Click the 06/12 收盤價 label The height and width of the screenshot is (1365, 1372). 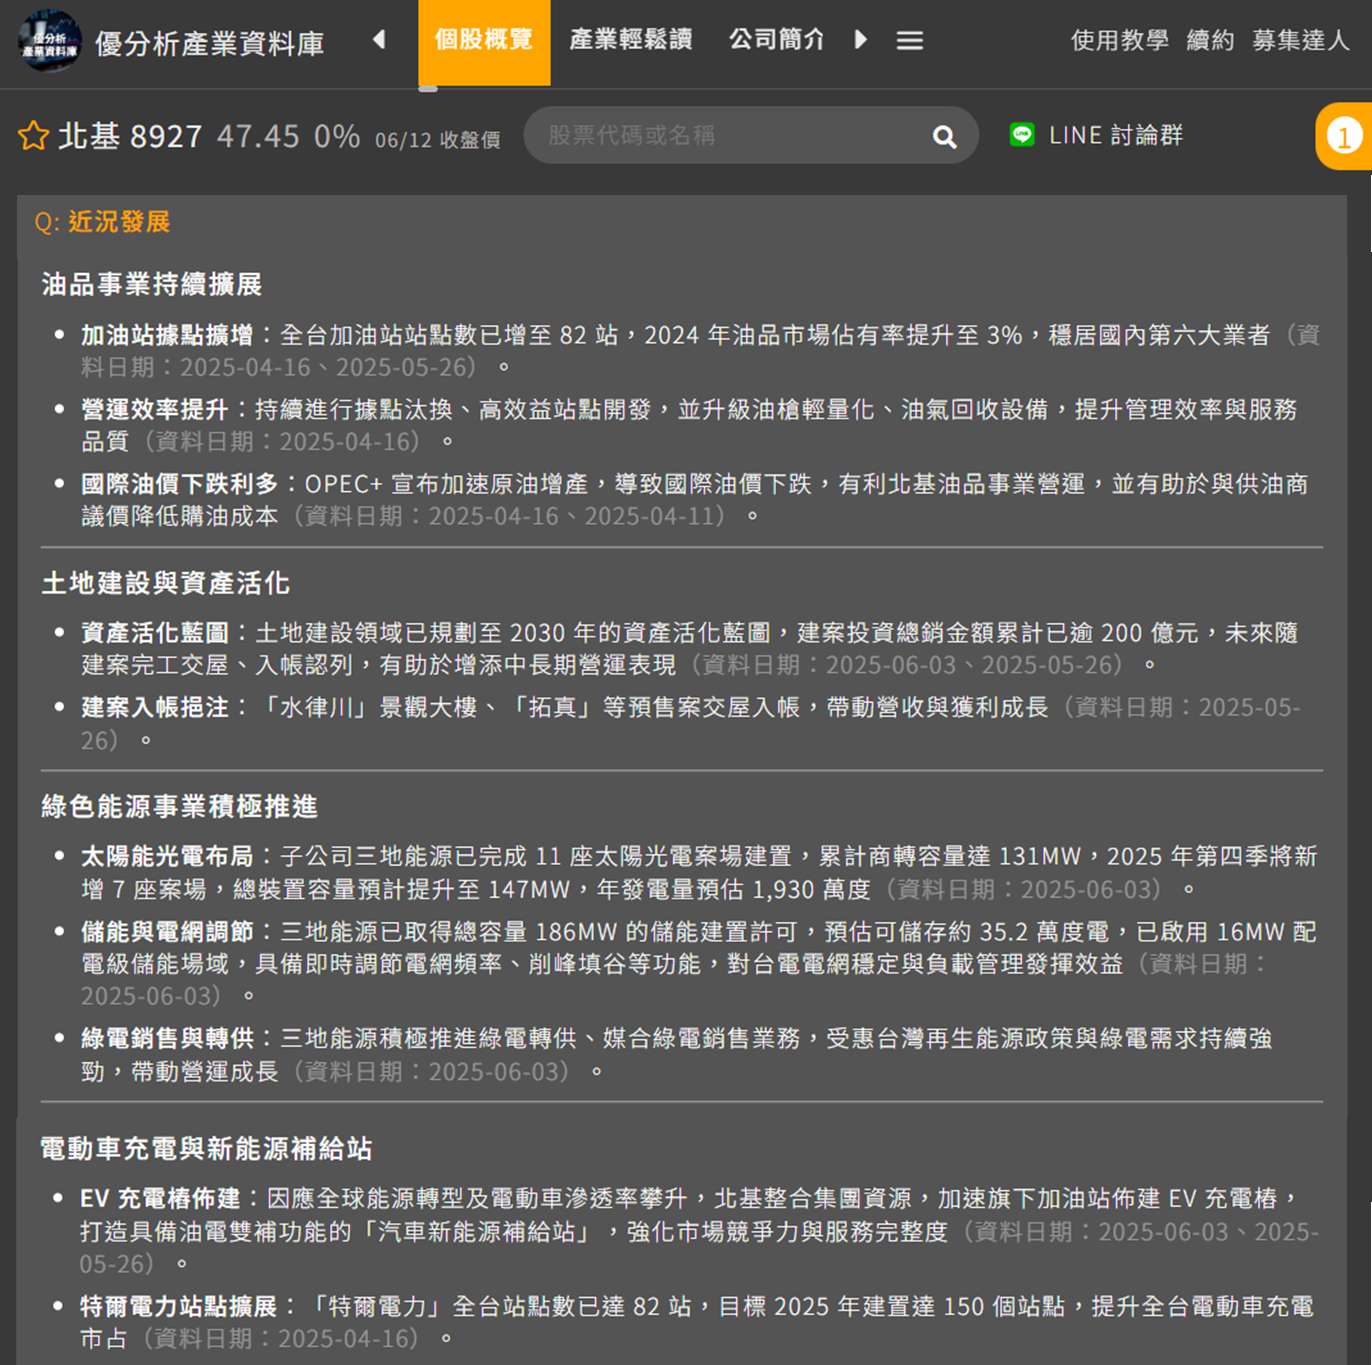pyautogui.click(x=437, y=139)
